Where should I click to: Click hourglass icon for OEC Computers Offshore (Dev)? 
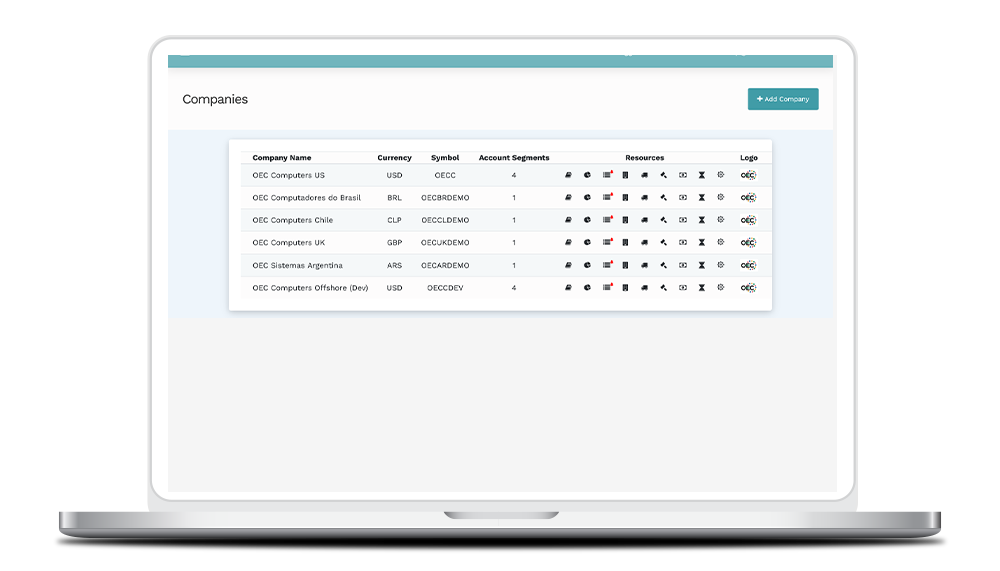[702, 288]
